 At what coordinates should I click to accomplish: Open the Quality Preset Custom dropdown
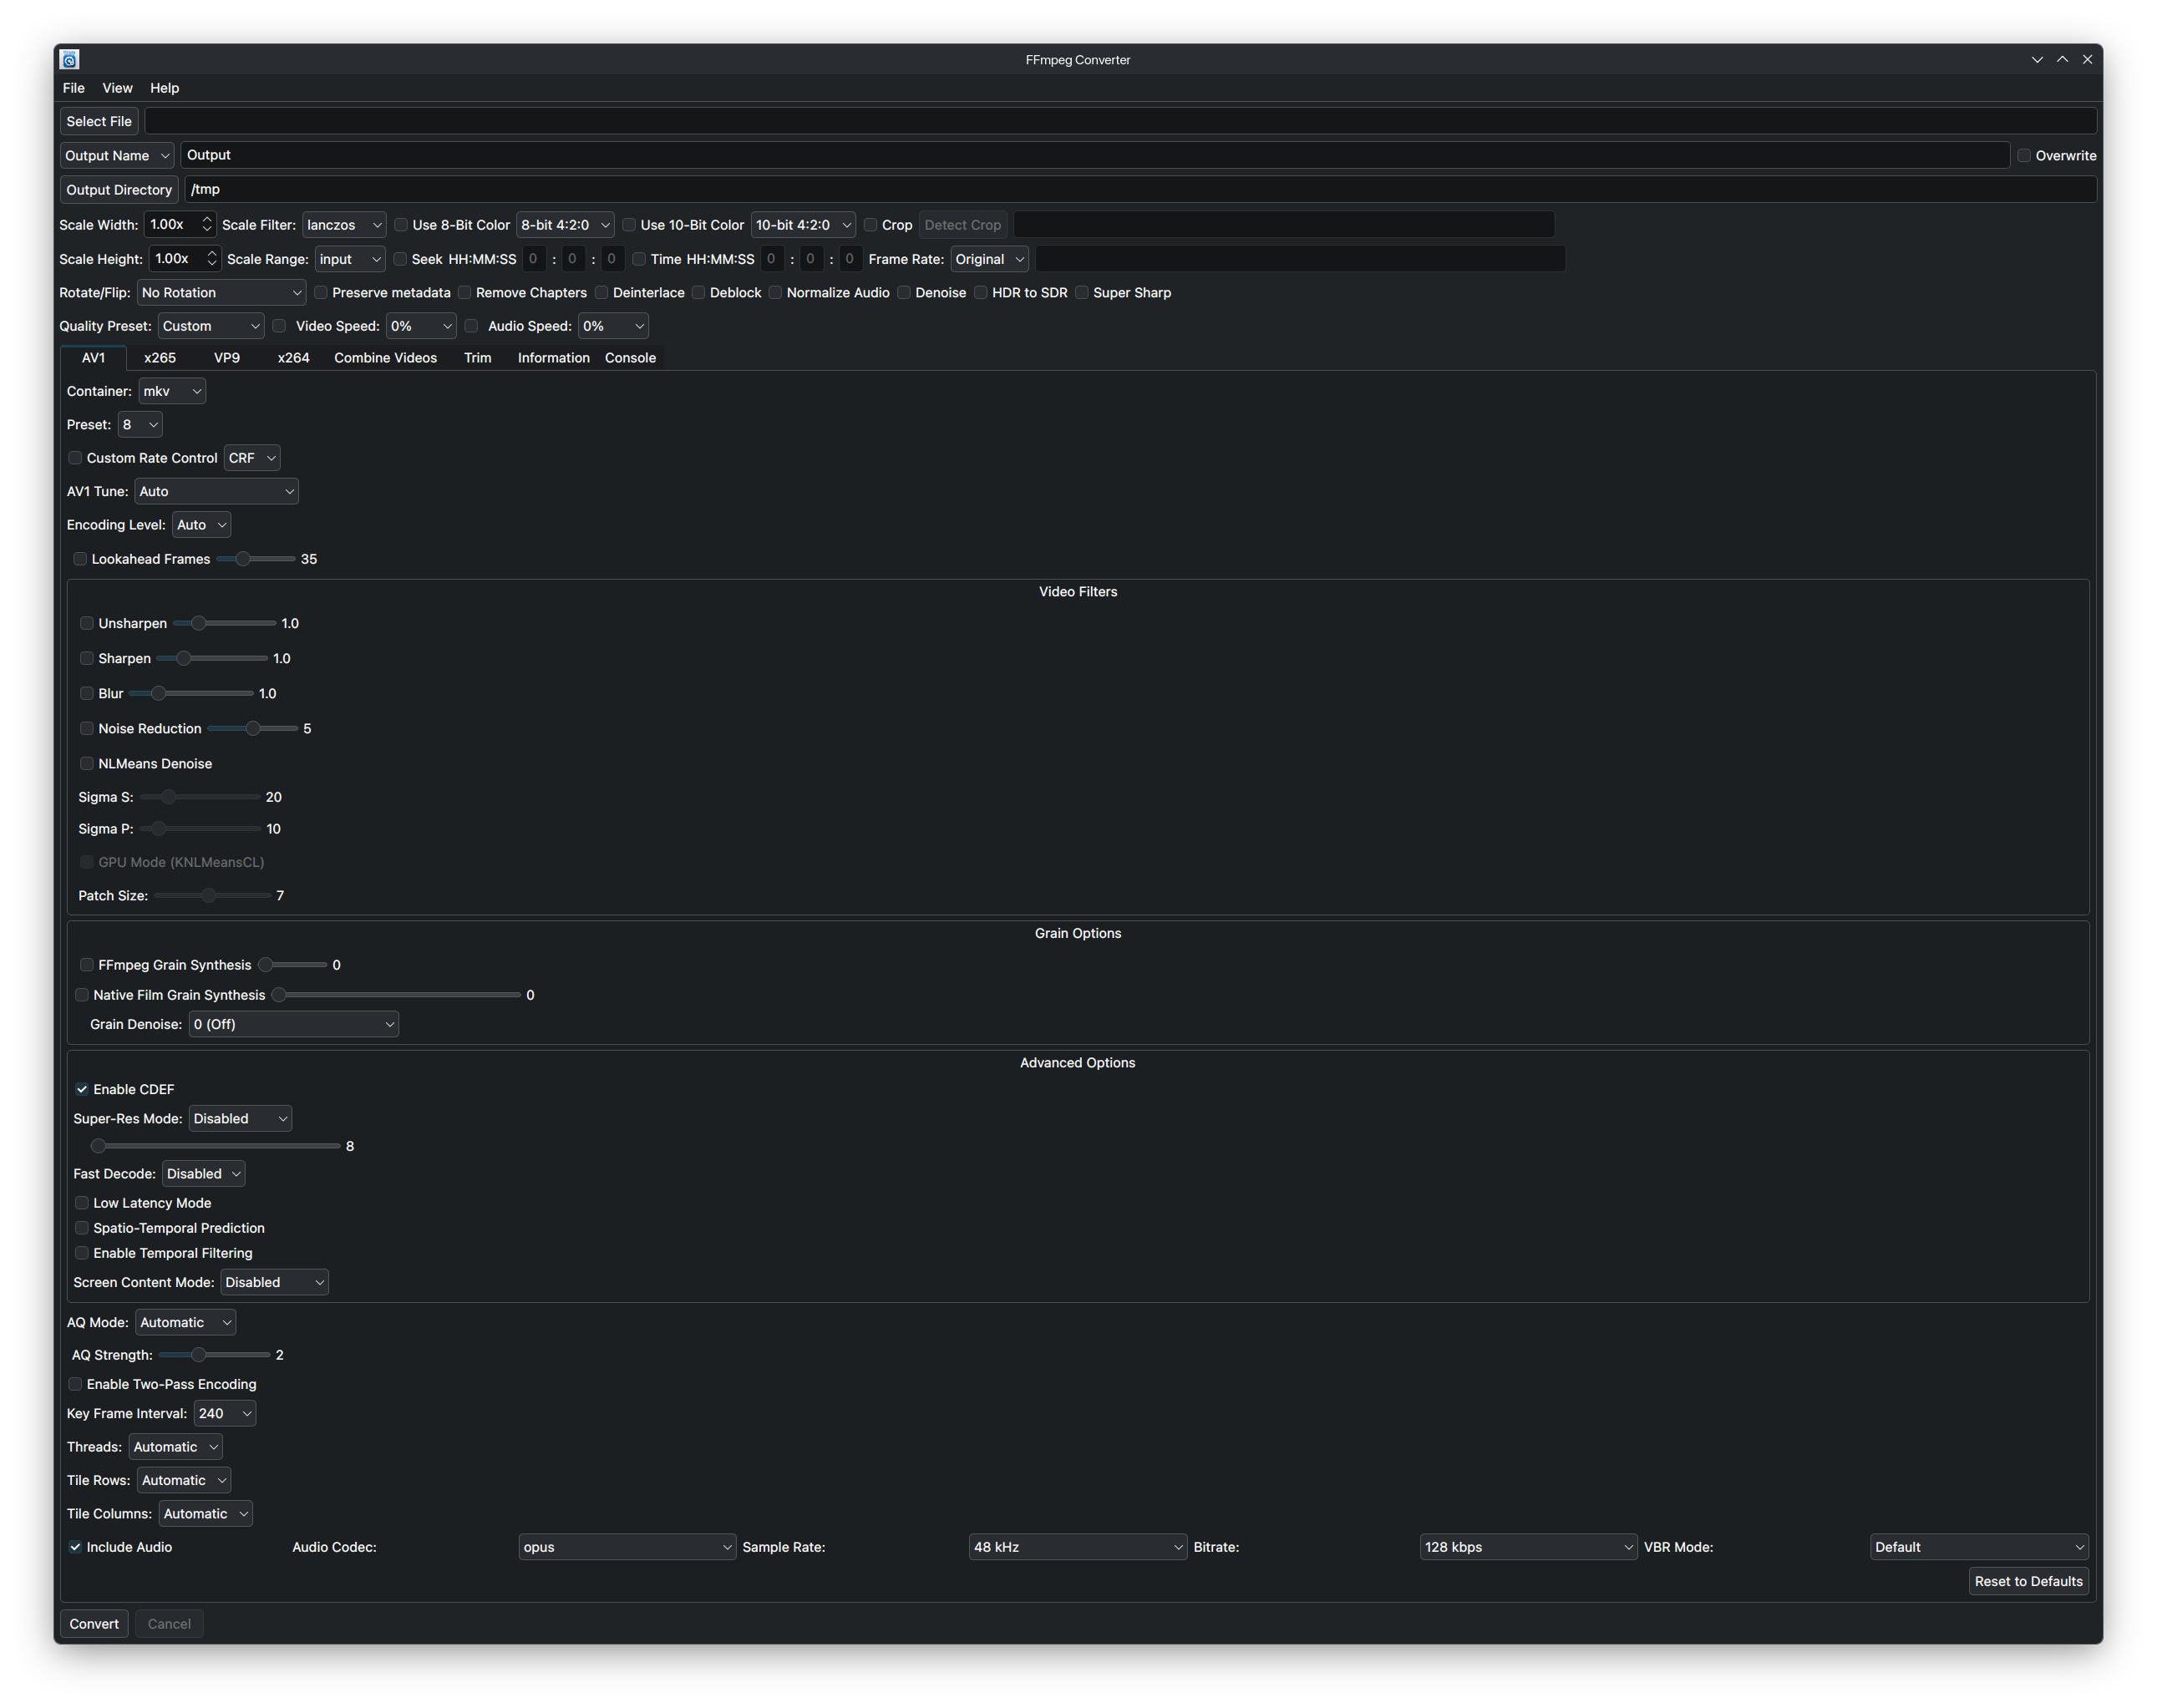pyautogui.click(x=211, y=326)
